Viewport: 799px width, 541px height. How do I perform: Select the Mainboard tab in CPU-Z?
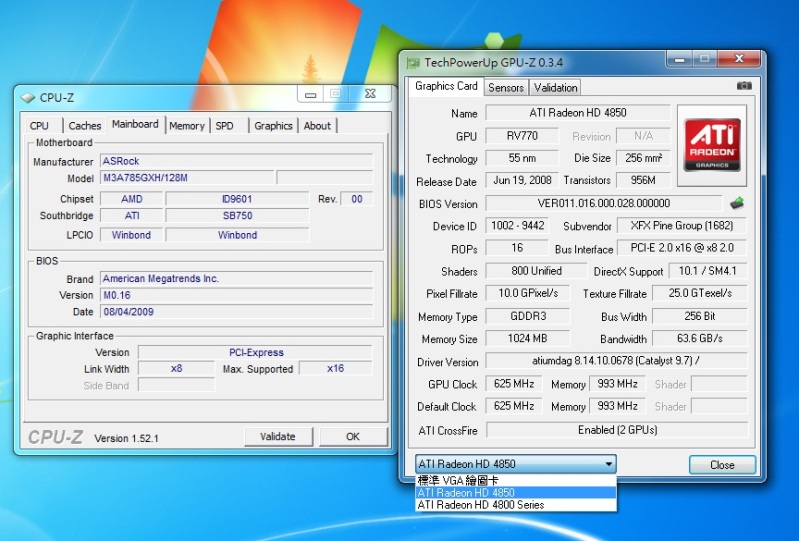point(136,124)
